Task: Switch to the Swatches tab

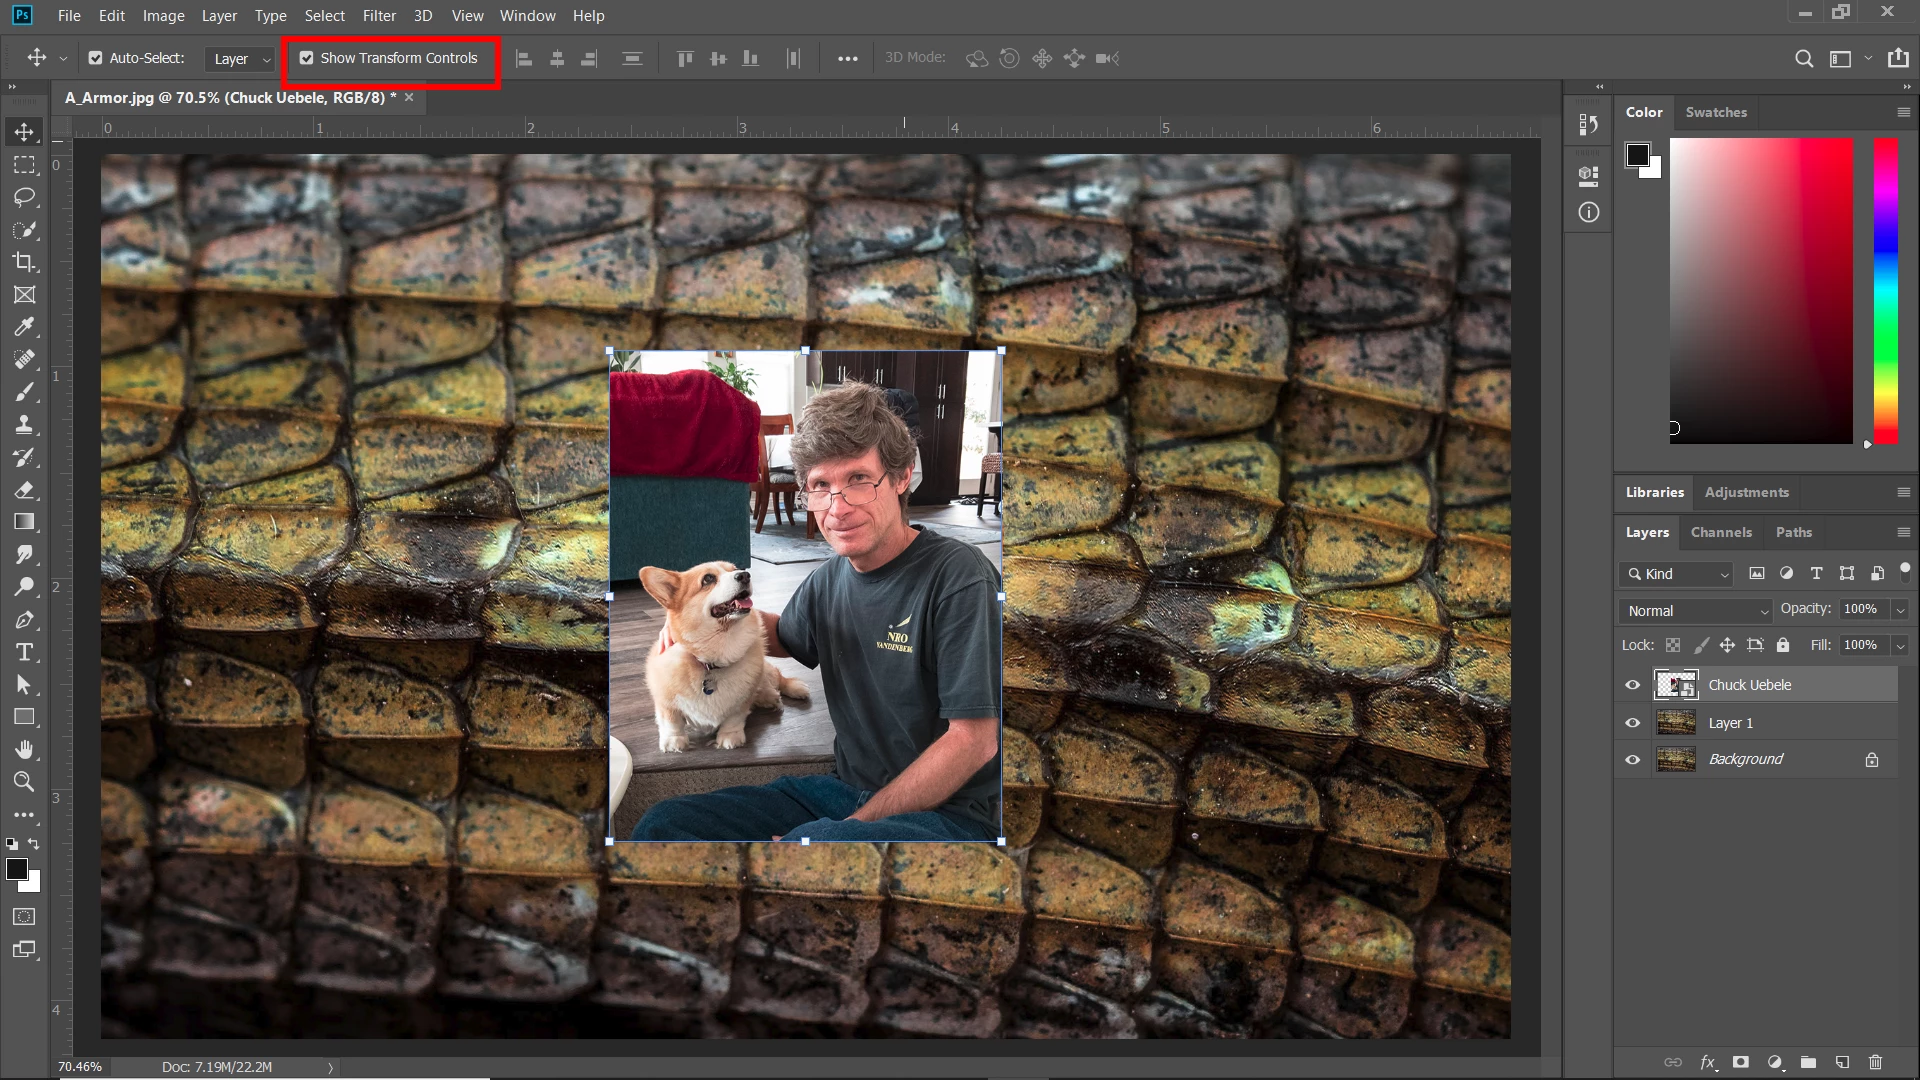Action: (1716, 112)
